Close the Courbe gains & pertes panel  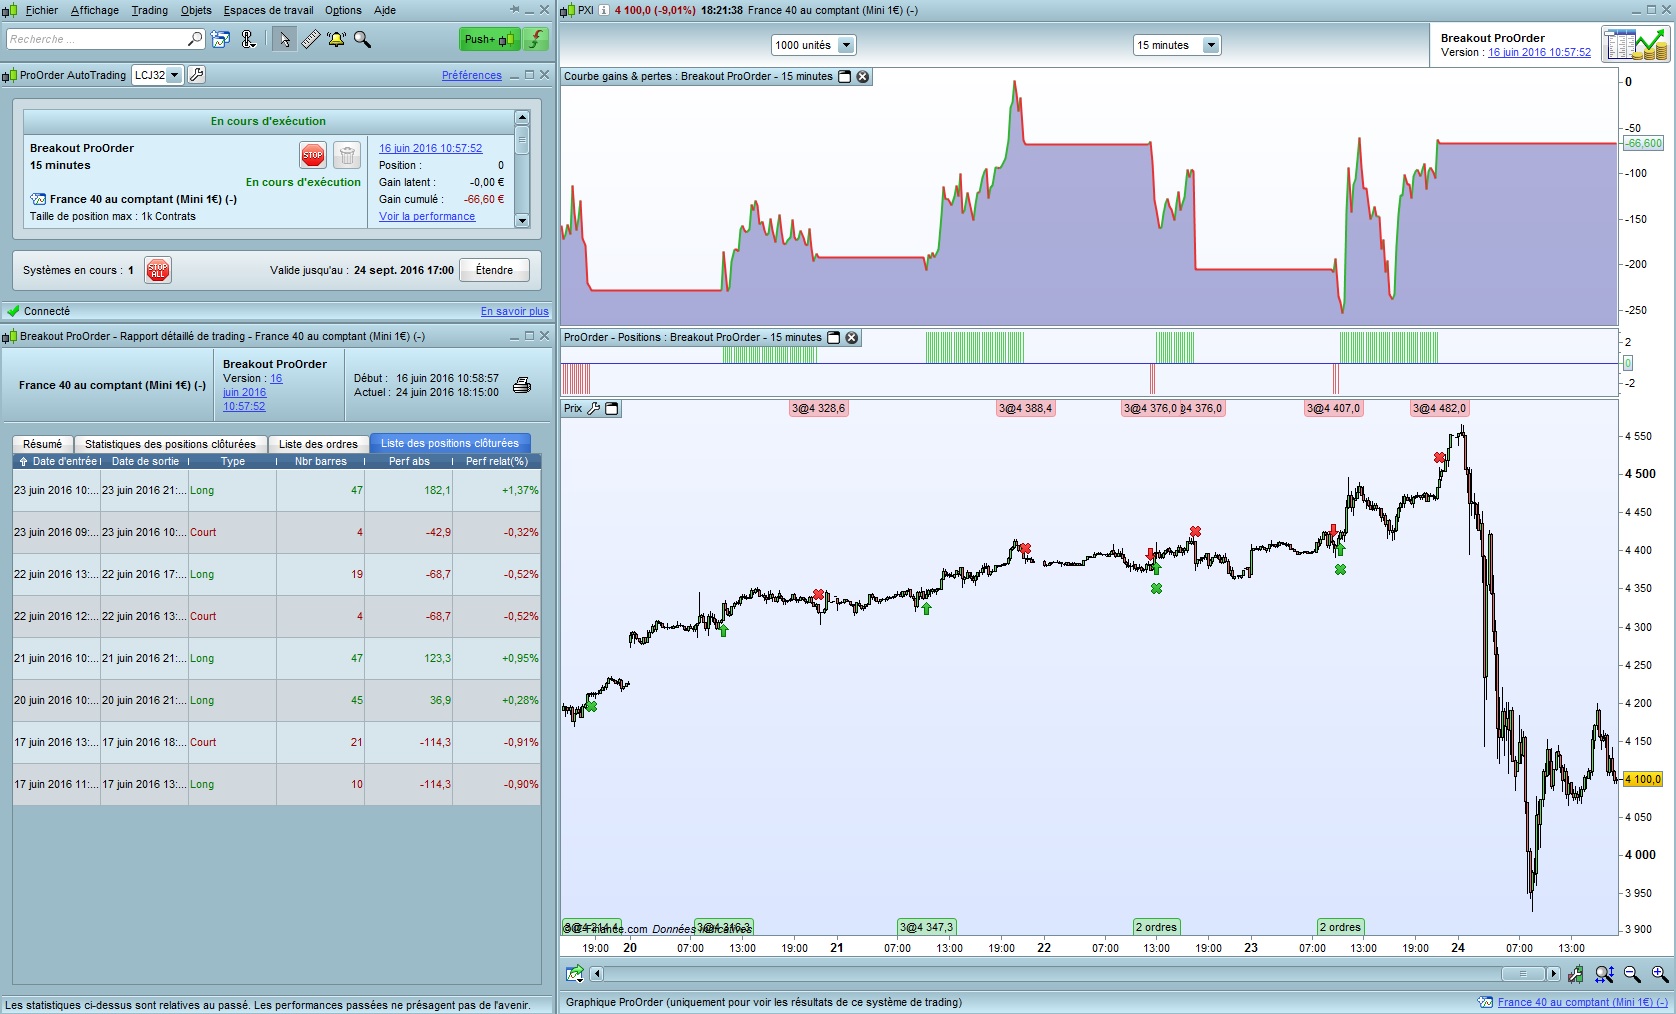pos(863,77)
